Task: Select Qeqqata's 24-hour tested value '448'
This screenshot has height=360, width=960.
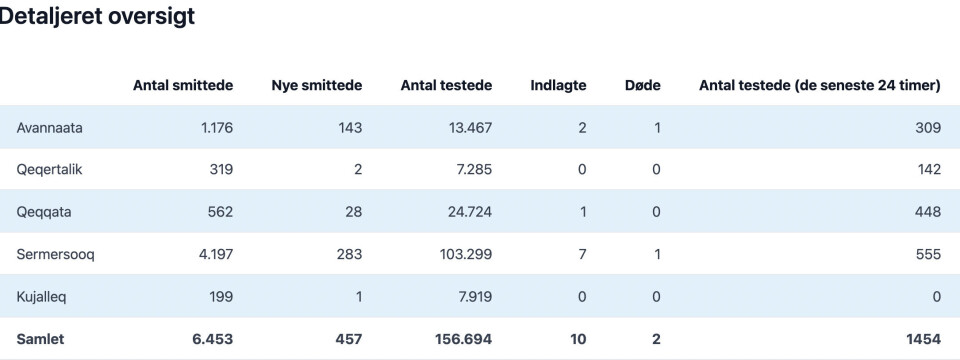Action: coord(928,212)
